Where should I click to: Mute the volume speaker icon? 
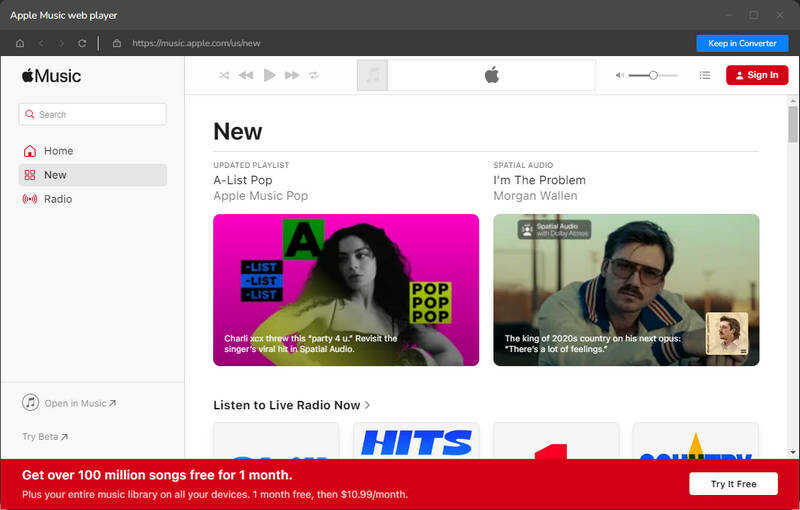(619, 75)
